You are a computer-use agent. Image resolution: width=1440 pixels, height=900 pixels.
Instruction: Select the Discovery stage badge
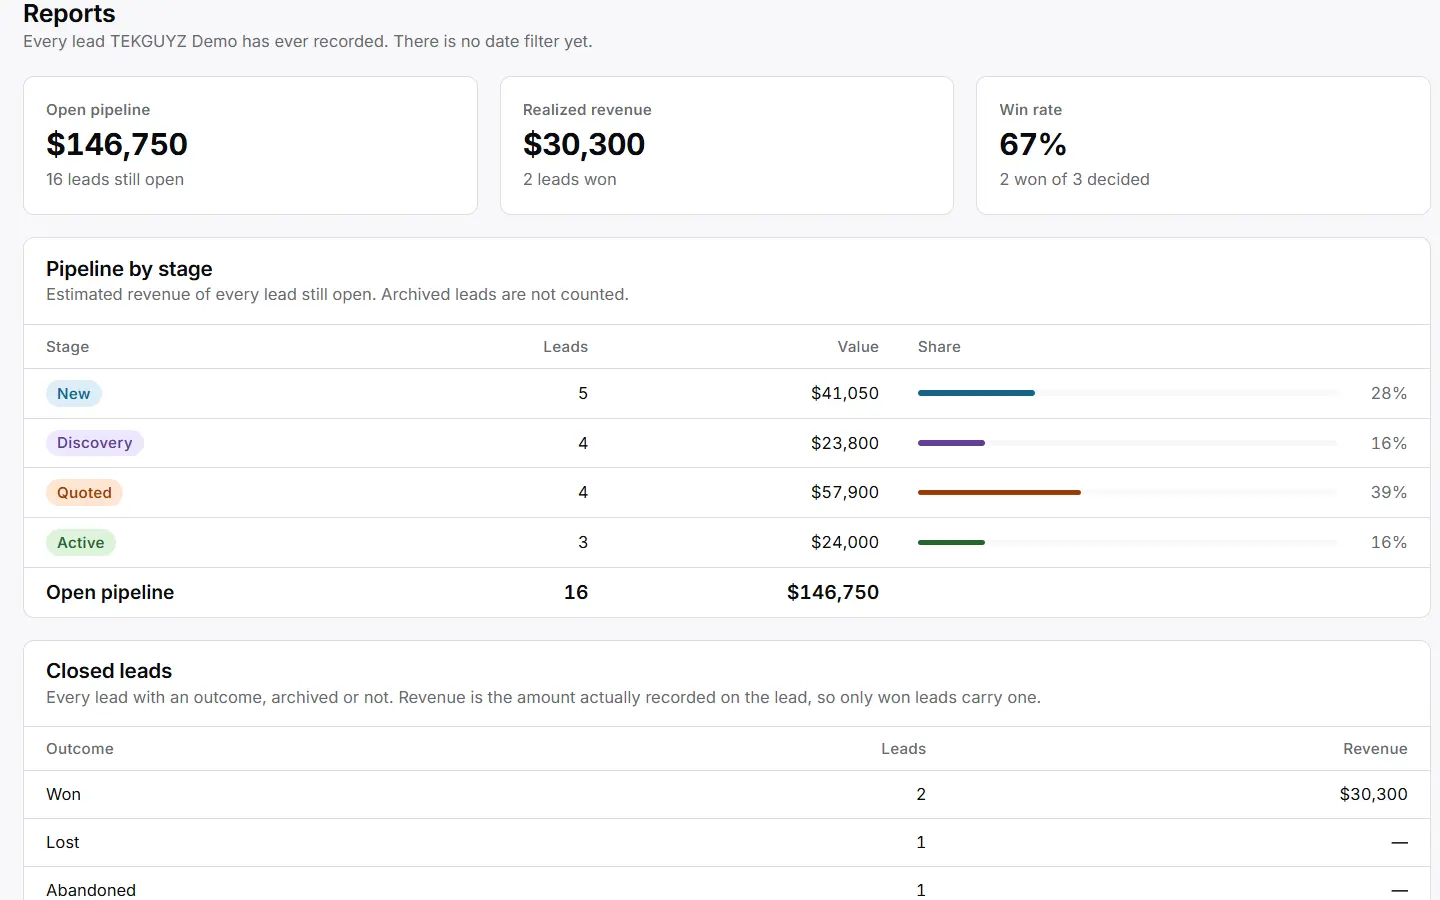pos(95,443)
